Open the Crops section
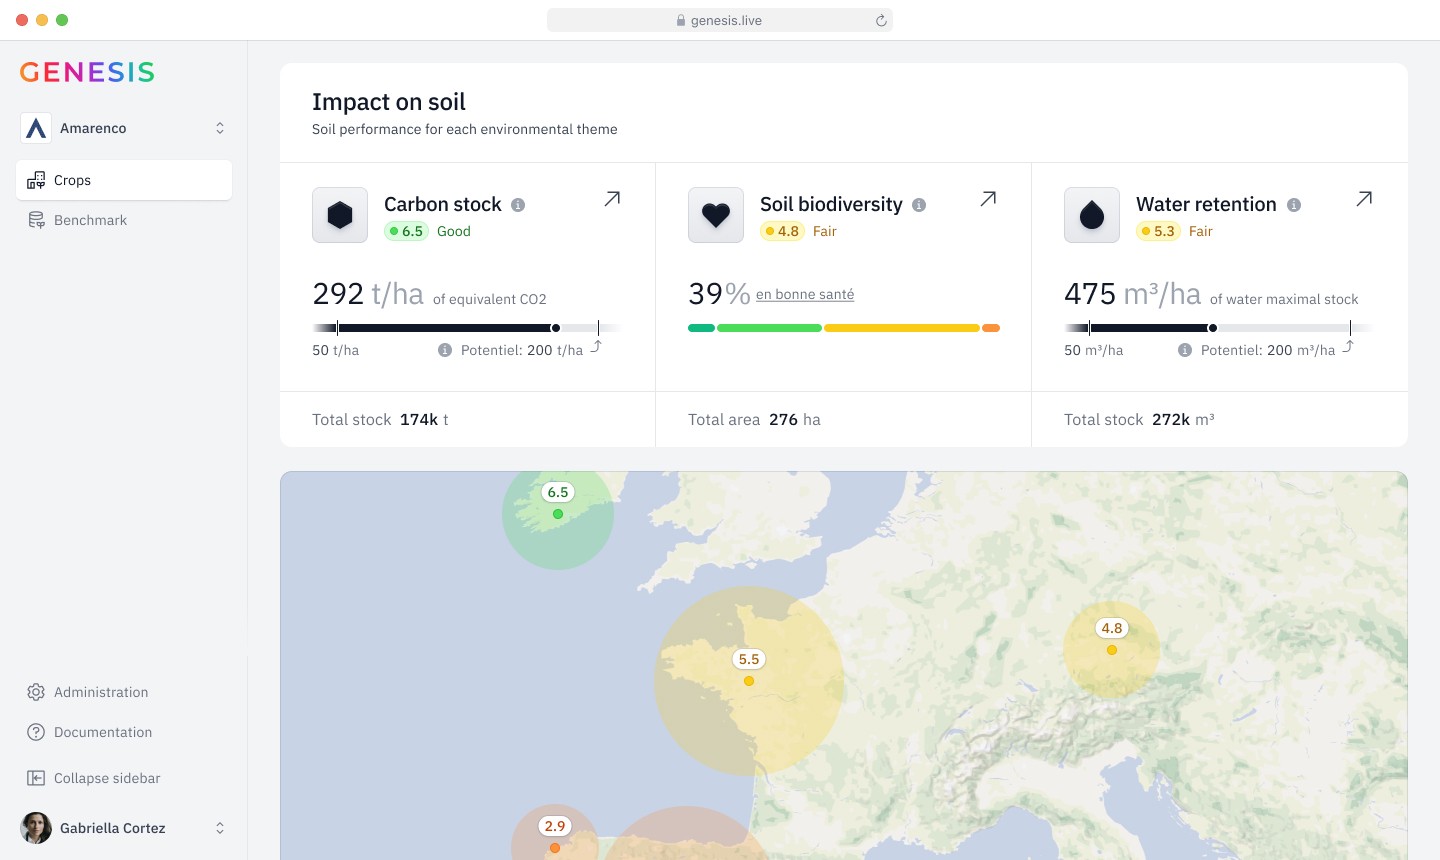This screenshot has width=1440, height=860. coord(124,180)
